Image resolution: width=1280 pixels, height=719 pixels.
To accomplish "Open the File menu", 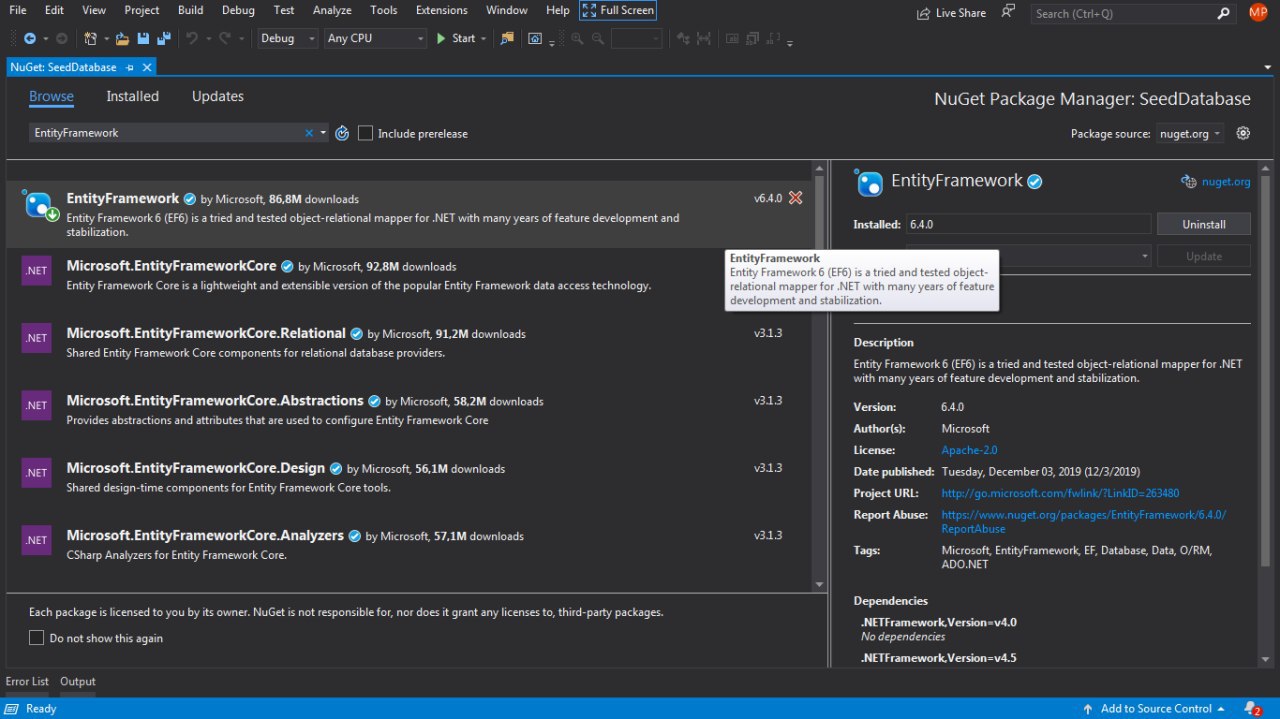I will click(18, 10).
